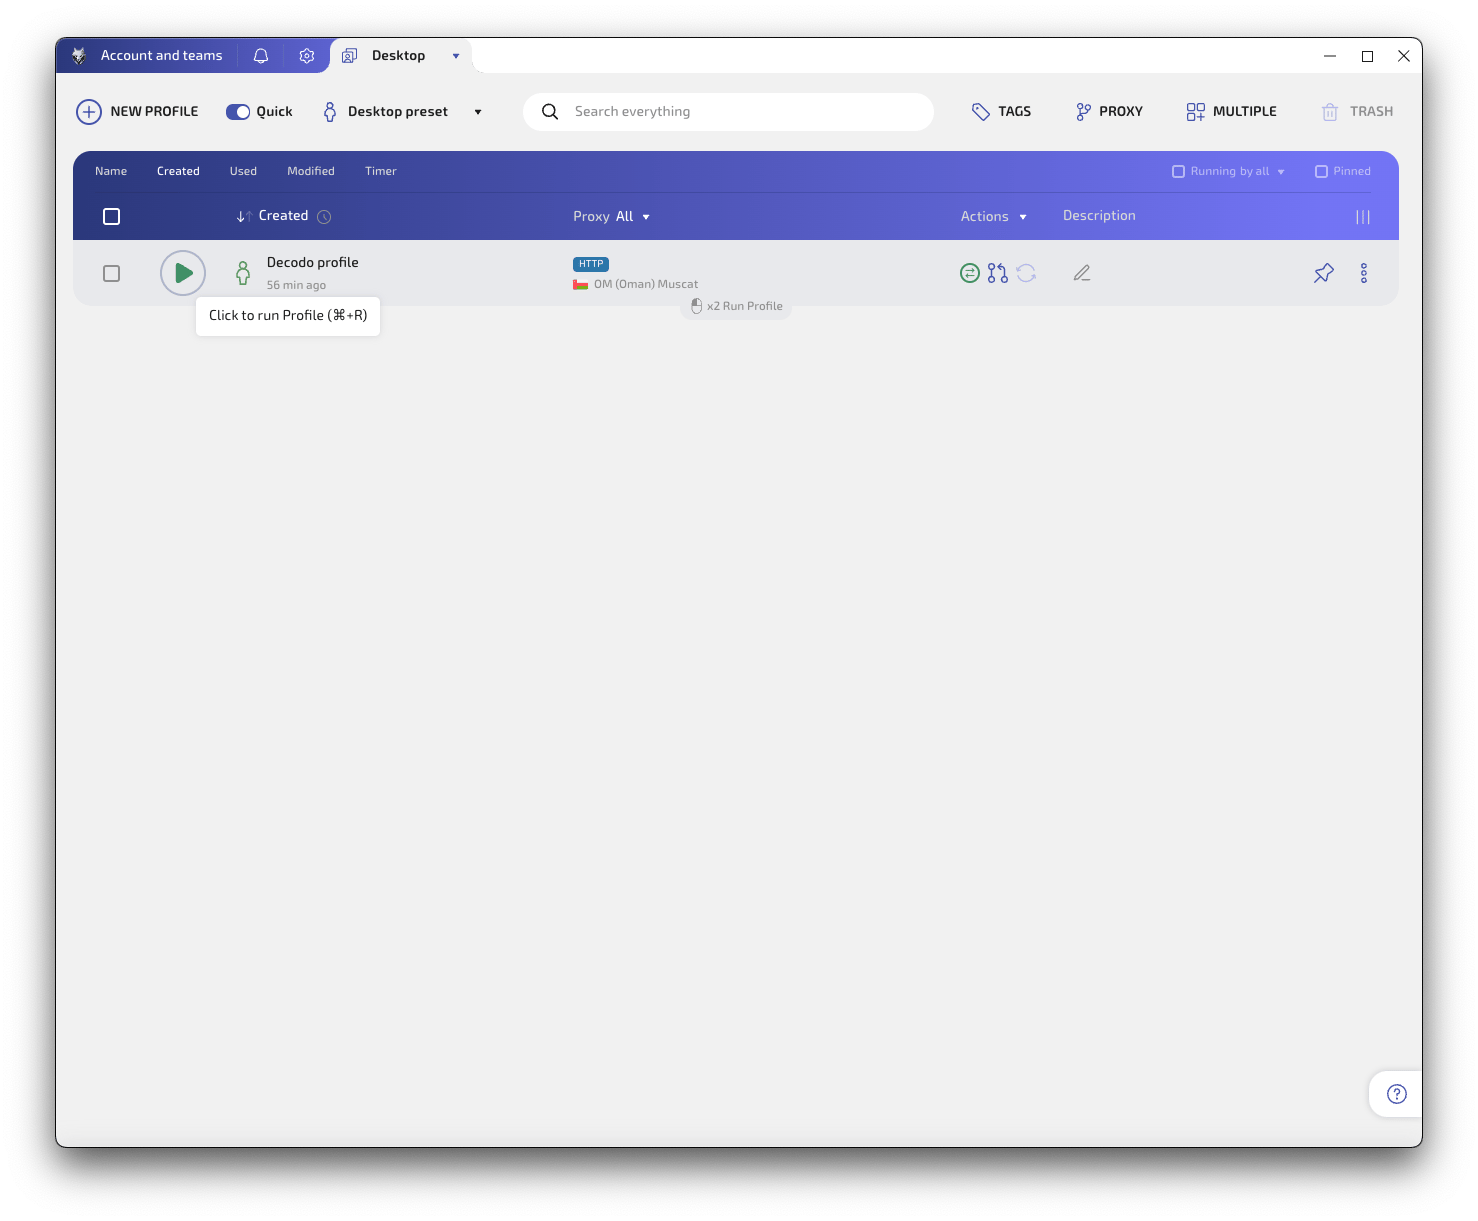Open the PROXY manager
1478x1221 pixels.
pyautogui.click(x=1109, y=112)
